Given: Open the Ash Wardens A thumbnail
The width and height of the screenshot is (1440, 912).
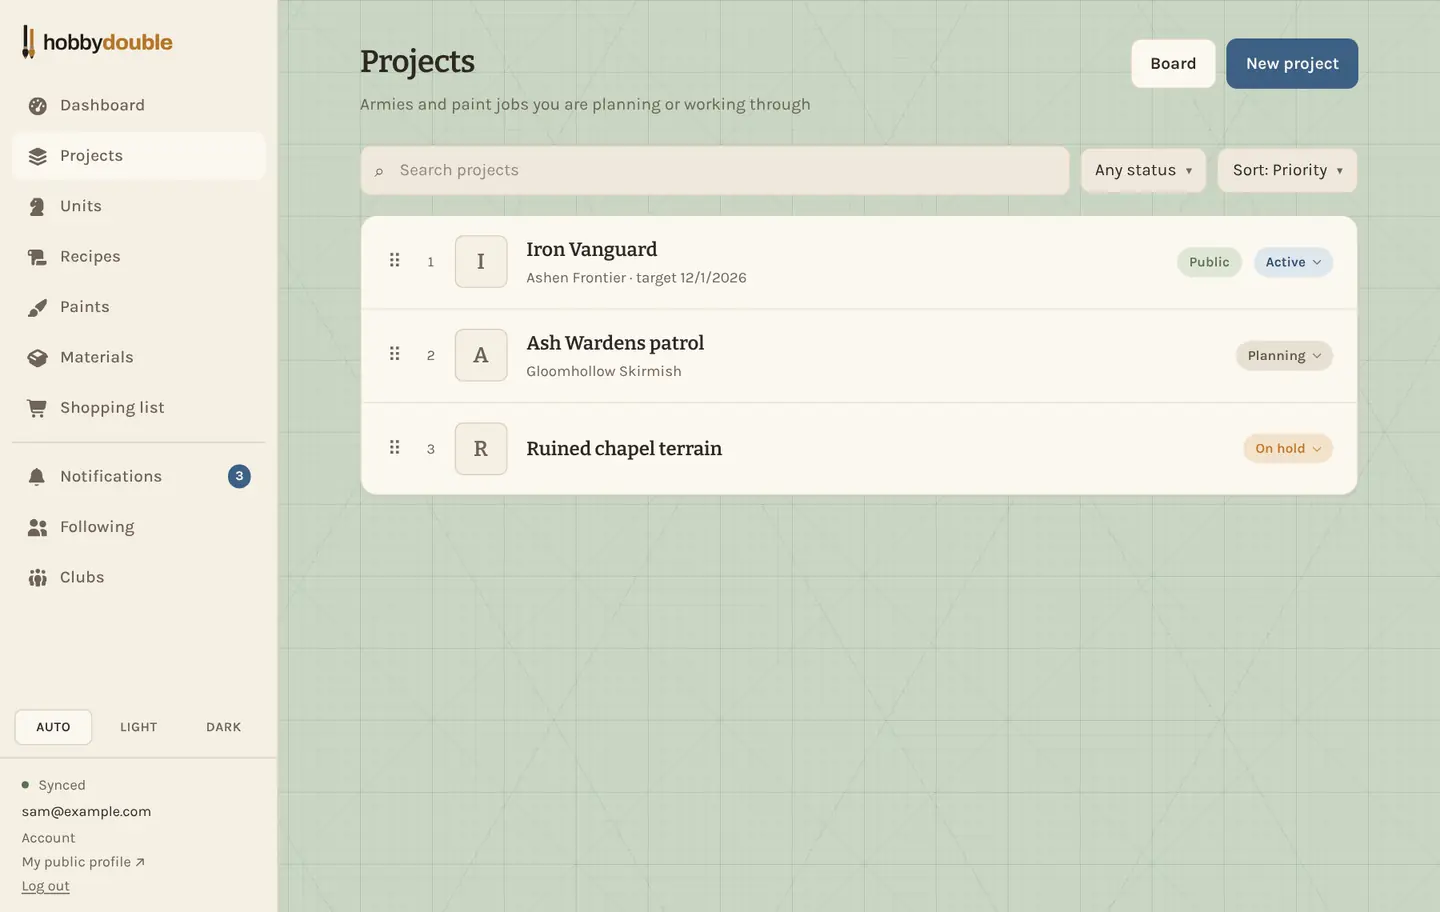Looking at the screenshot, I should tap(481, 355).
